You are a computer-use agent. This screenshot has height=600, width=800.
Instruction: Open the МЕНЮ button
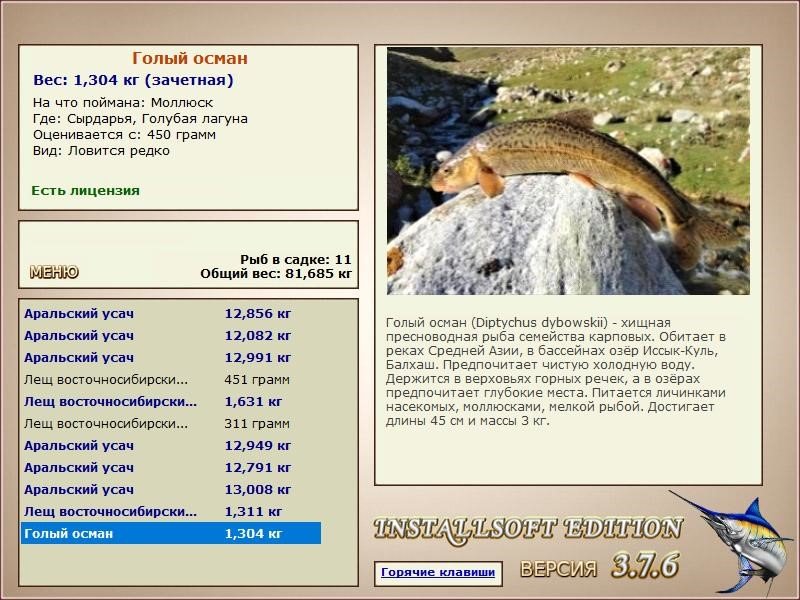click(x=54, y=272)
